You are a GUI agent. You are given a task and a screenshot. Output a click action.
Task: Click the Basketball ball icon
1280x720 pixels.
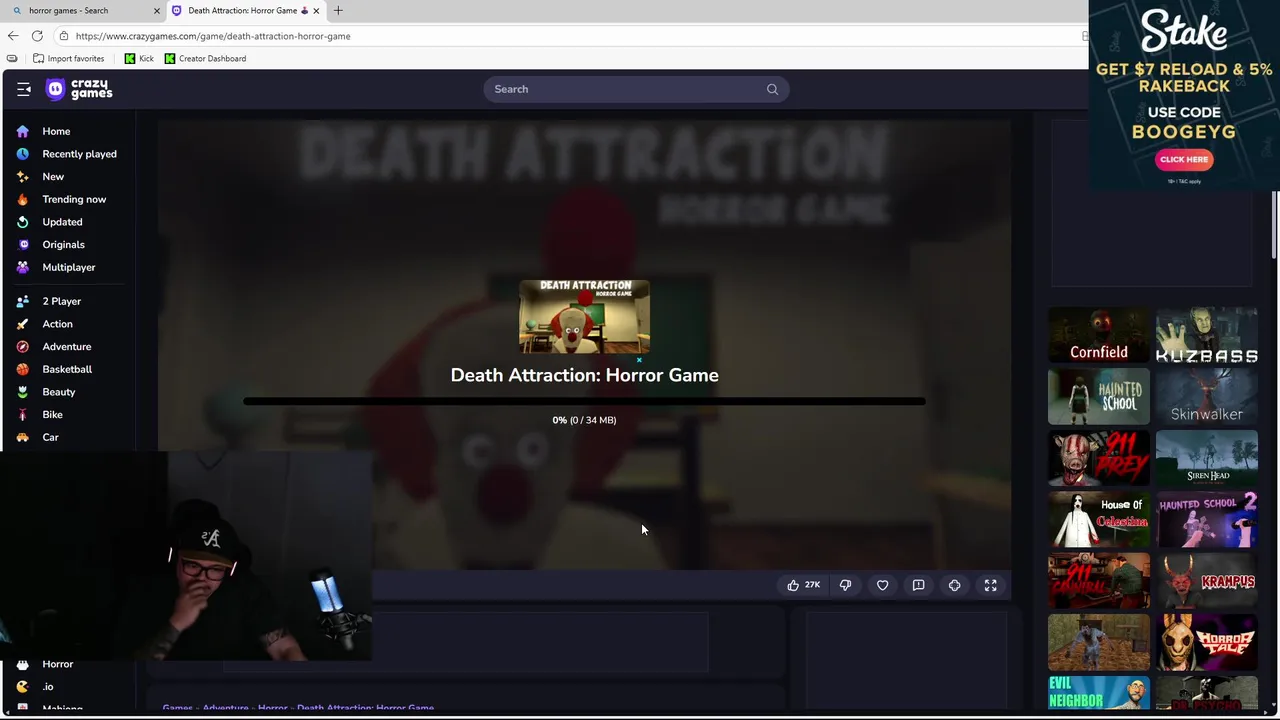(x=22, y=369)
